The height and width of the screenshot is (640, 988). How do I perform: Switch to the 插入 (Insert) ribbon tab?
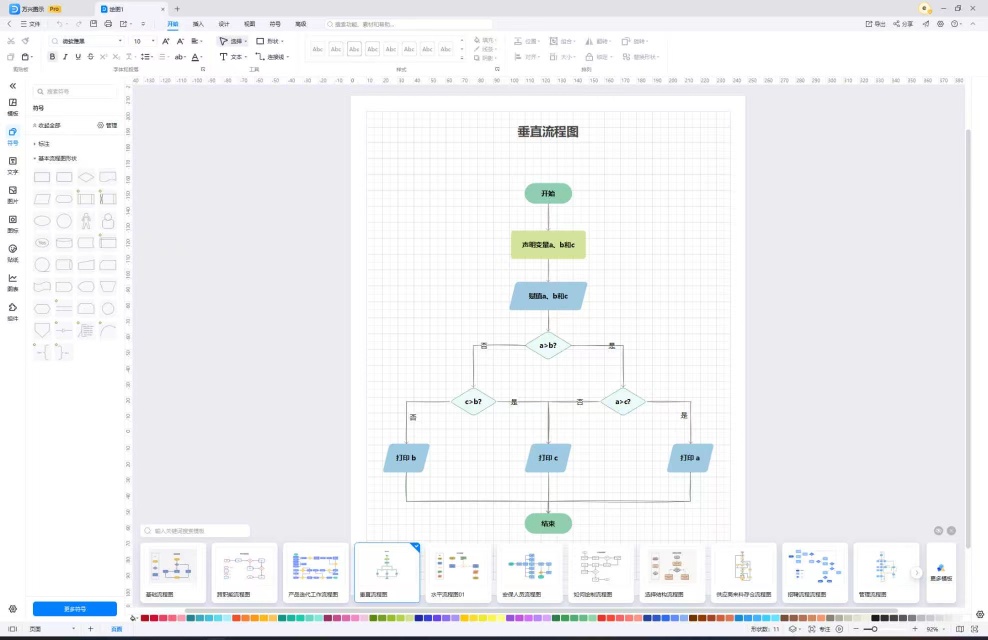198,24
